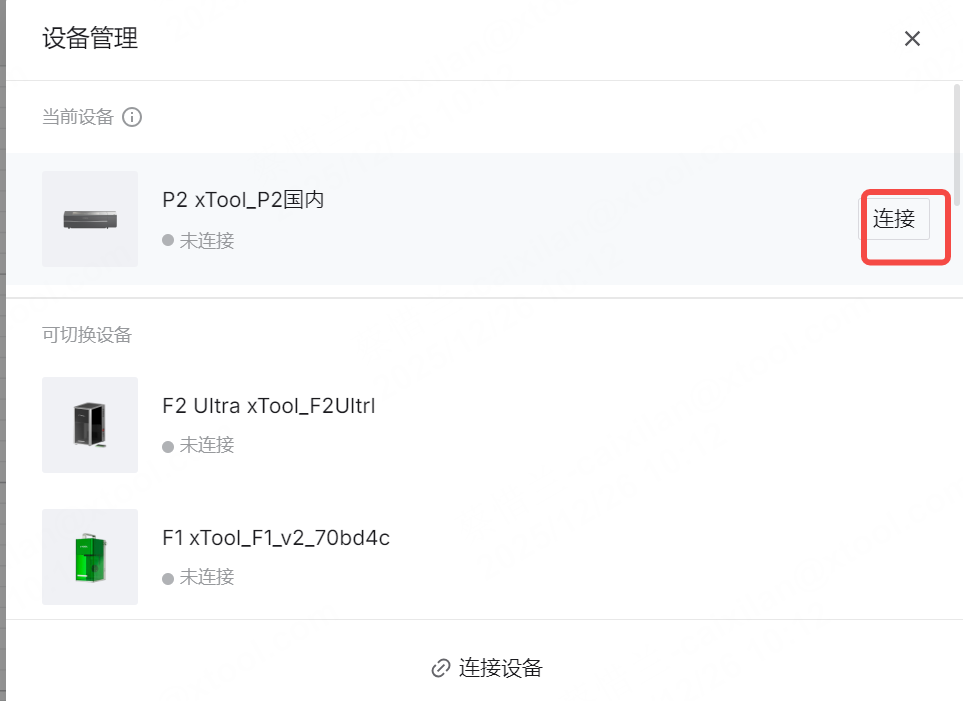The image size is (963, 701).
Task: Click 未连接 status text under P2
Action: pyautogui.click(x=207, y=241)
